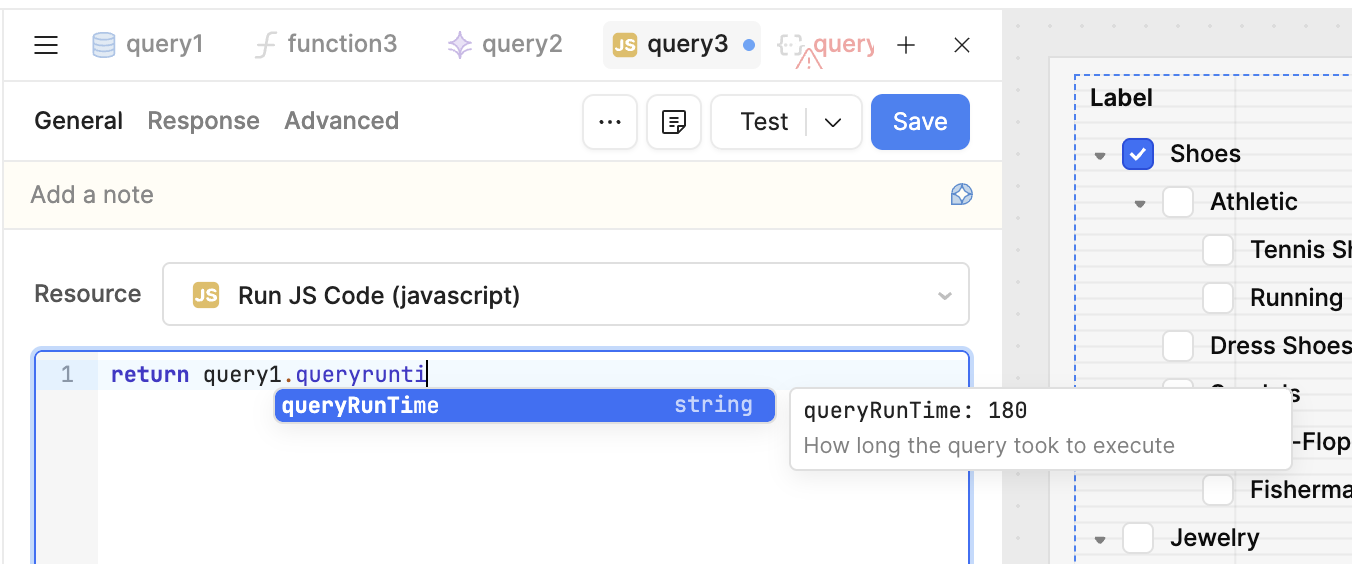This screenshot has width=1352, height=564.
Task: Open the hamburger menu icon
Action: 46,45
